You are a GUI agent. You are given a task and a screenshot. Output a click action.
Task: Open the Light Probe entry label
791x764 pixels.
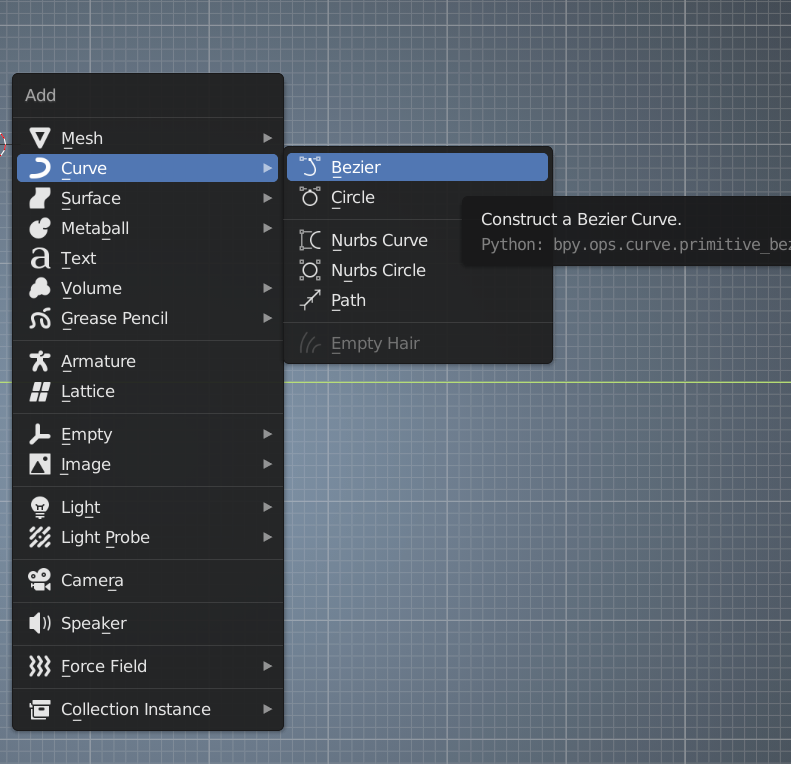pyautogui.click(x=105, y=537)
